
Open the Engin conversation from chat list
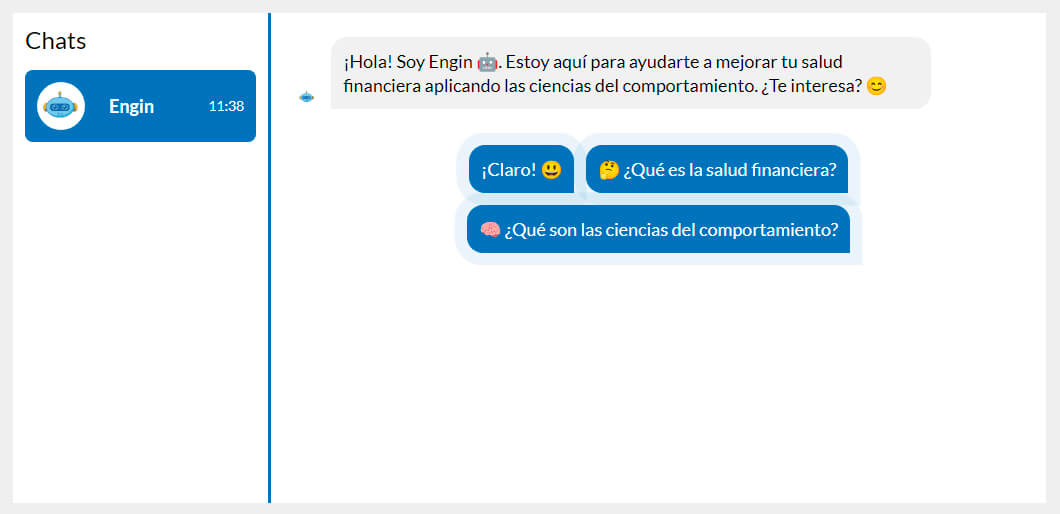point(140,106)
